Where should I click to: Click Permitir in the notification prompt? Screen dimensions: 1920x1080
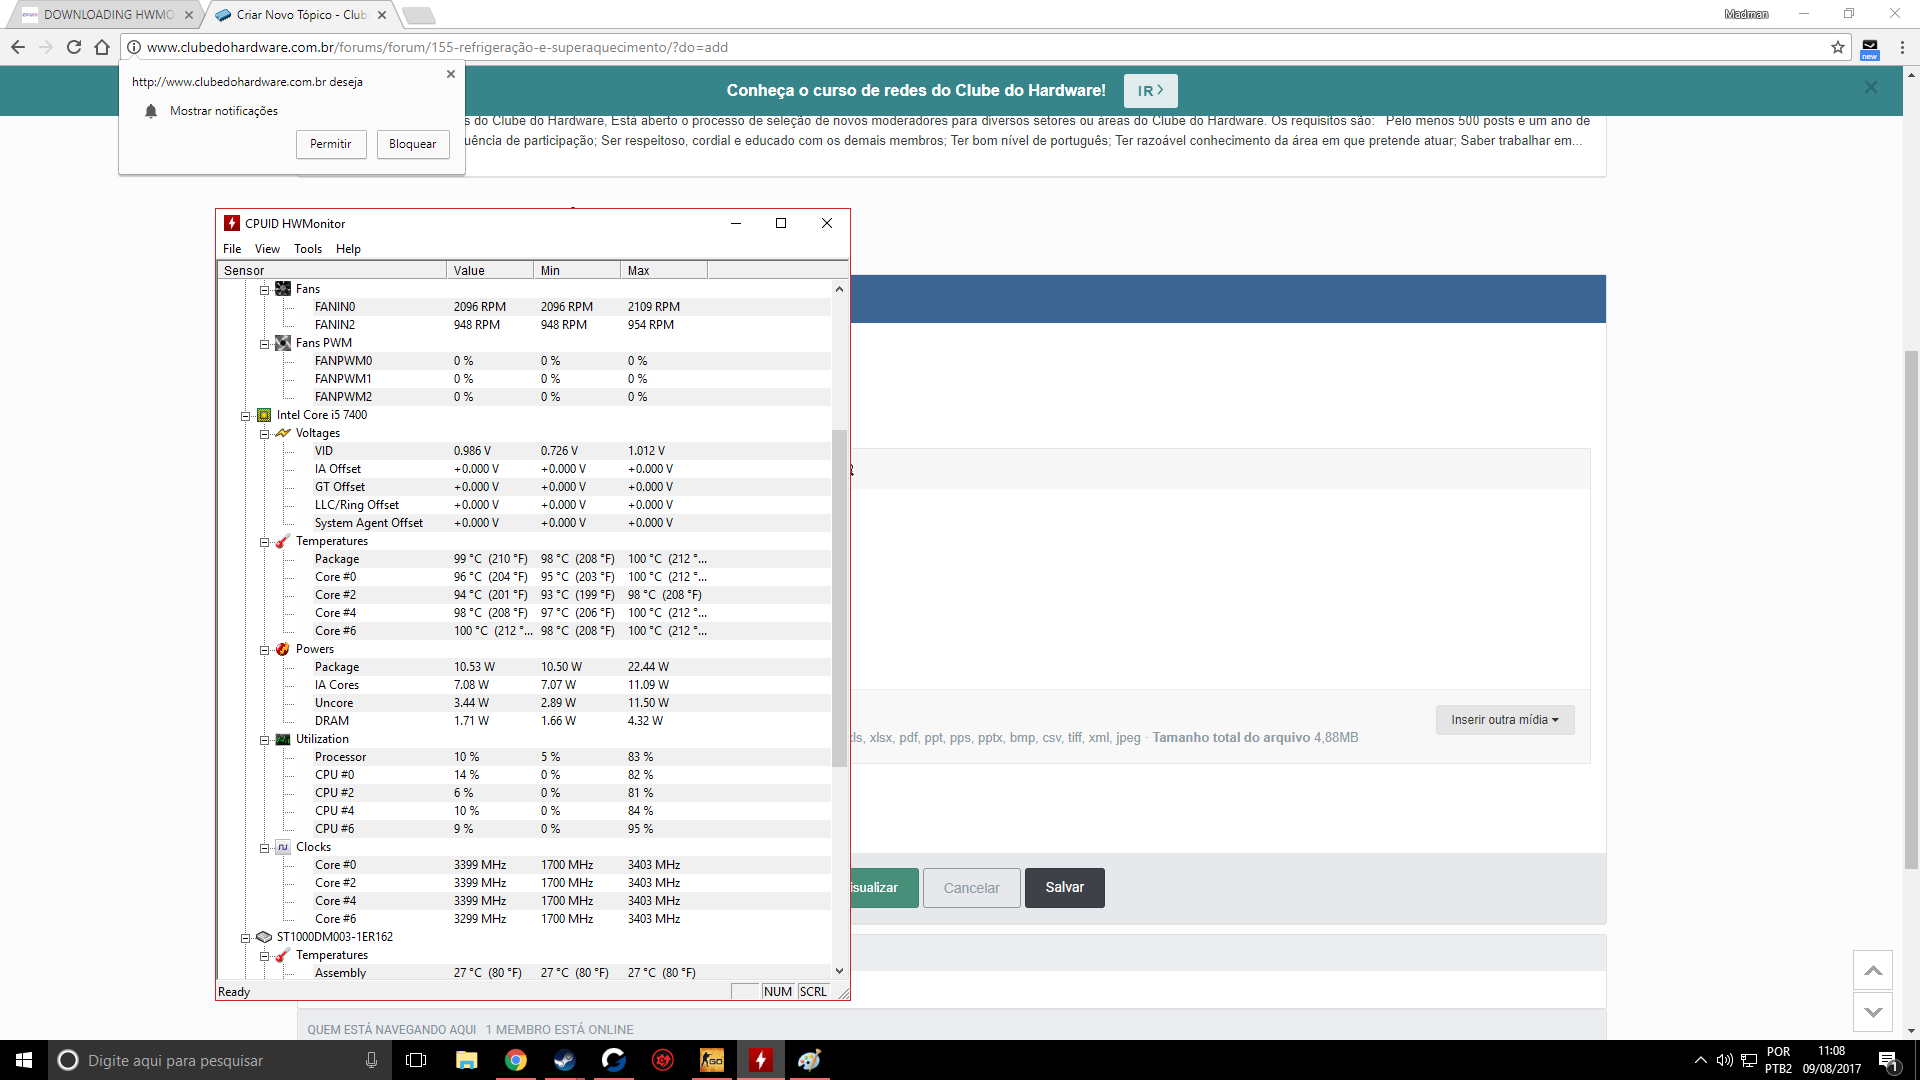click(x=331, y=144)
